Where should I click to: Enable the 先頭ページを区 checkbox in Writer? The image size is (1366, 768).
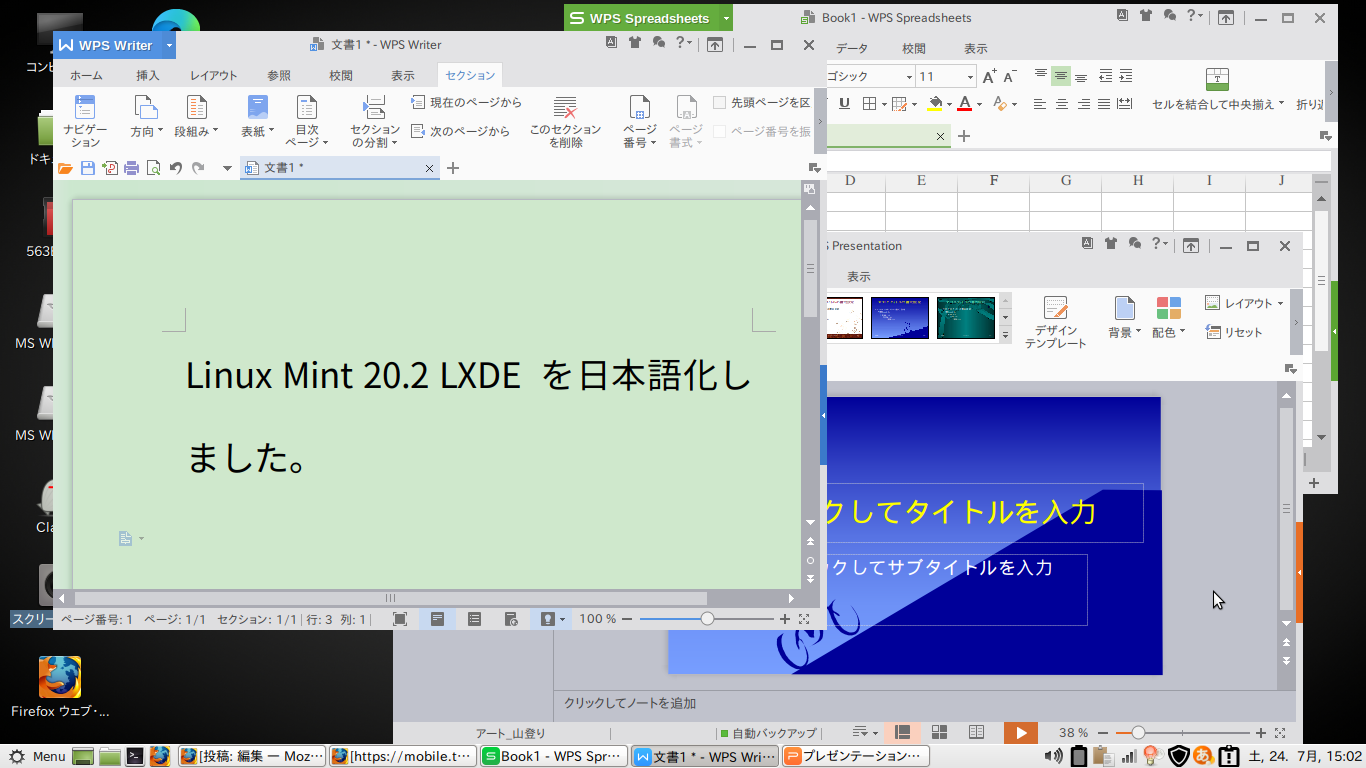click(x=719, y=103)
